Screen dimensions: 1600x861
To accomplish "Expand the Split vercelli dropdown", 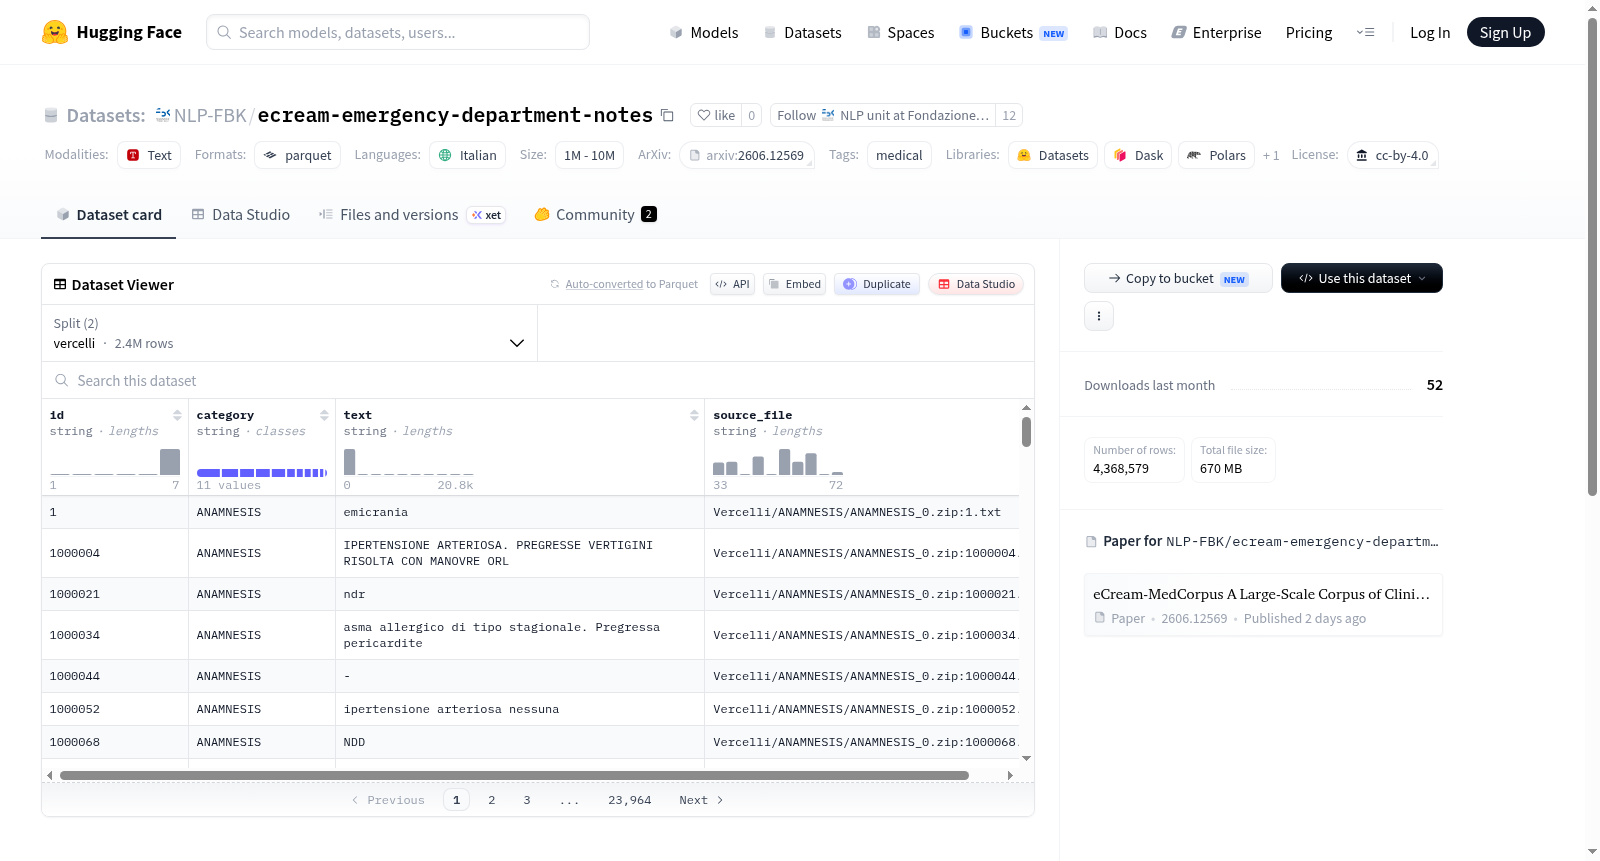I will click(289, 333).
